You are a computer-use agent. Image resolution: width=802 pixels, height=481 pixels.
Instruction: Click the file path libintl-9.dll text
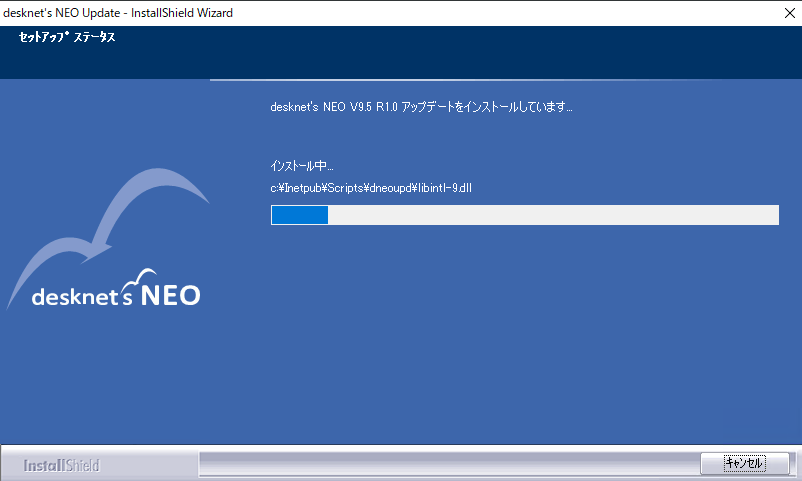click(371, 188)
